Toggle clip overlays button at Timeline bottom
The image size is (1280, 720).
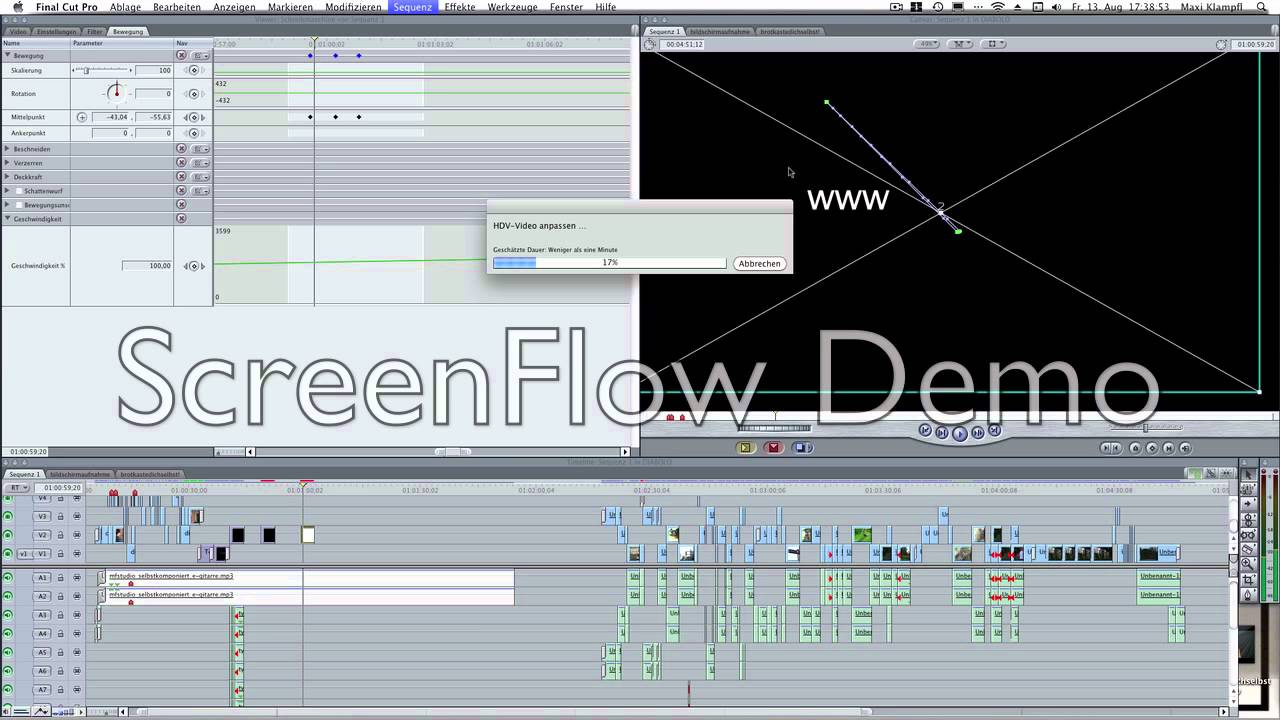[41, 711]
